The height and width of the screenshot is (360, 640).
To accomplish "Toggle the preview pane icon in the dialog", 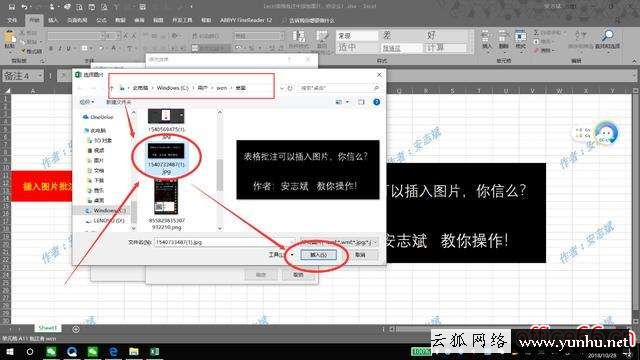I will (361, 102).
